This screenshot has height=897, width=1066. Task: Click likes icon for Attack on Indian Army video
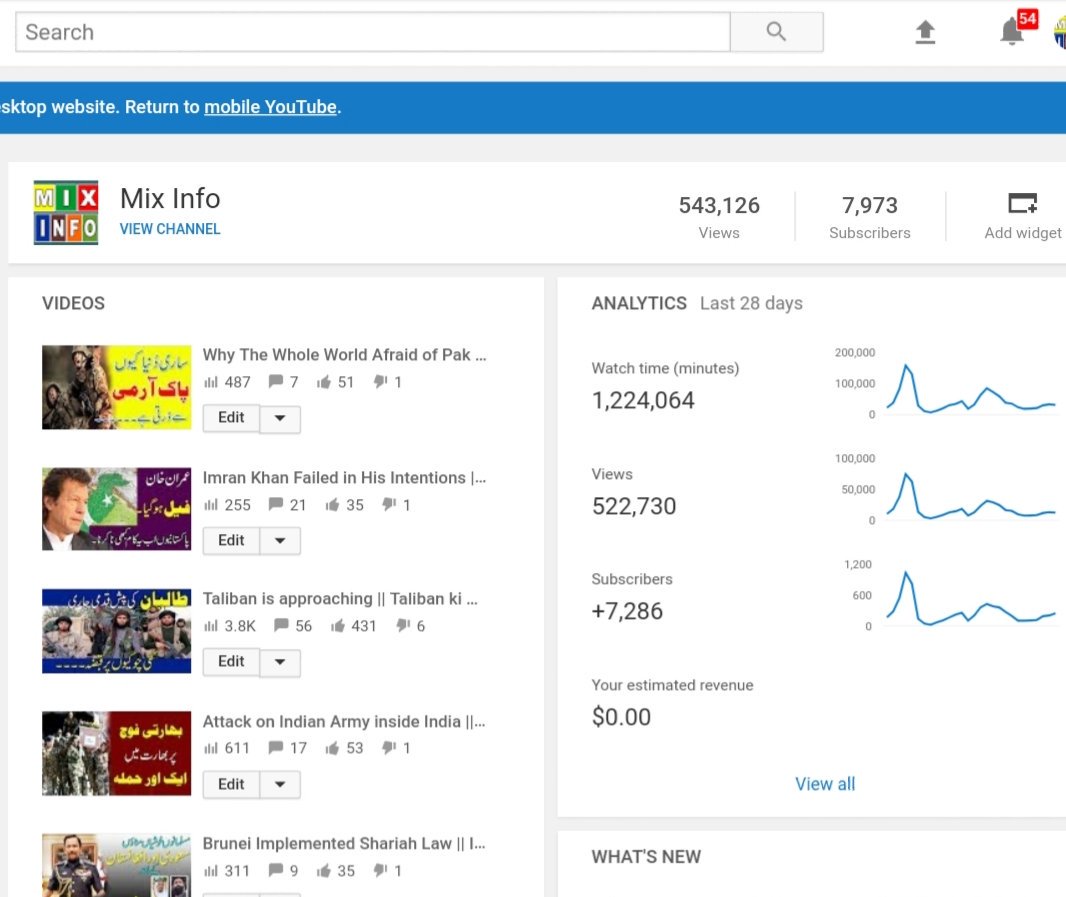[332, 748]
